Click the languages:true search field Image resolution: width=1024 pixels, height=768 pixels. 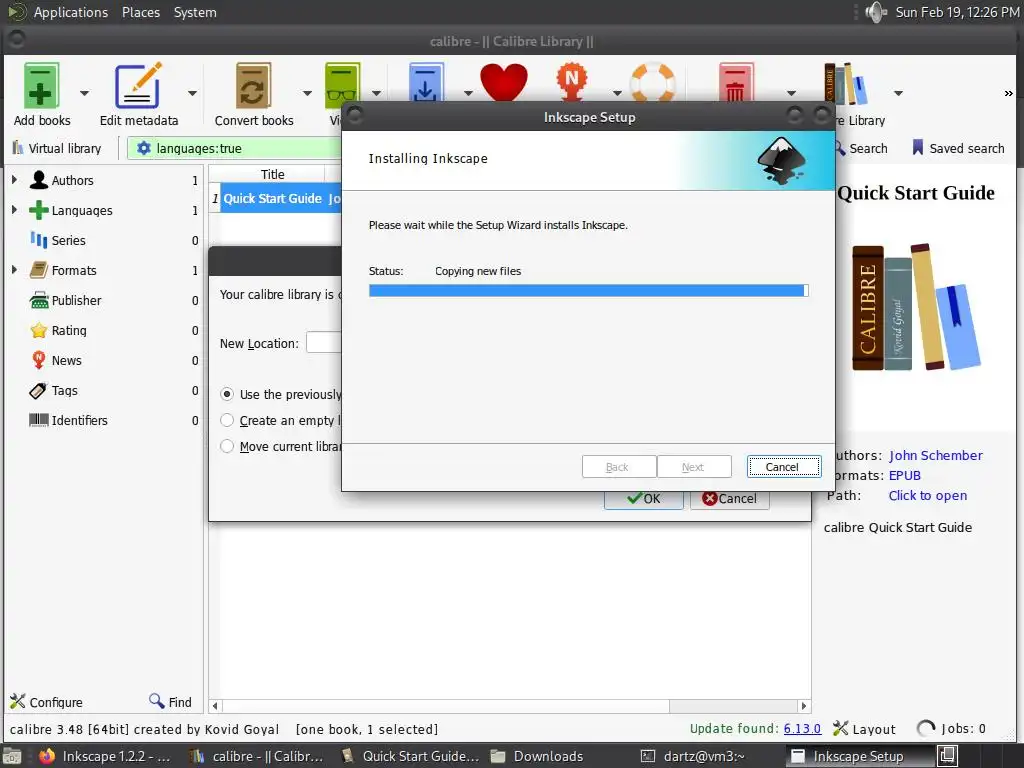point(235,148)
